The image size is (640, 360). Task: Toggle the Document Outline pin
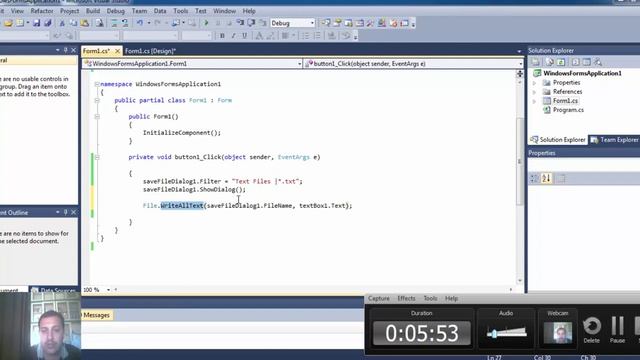click(65, 212)
